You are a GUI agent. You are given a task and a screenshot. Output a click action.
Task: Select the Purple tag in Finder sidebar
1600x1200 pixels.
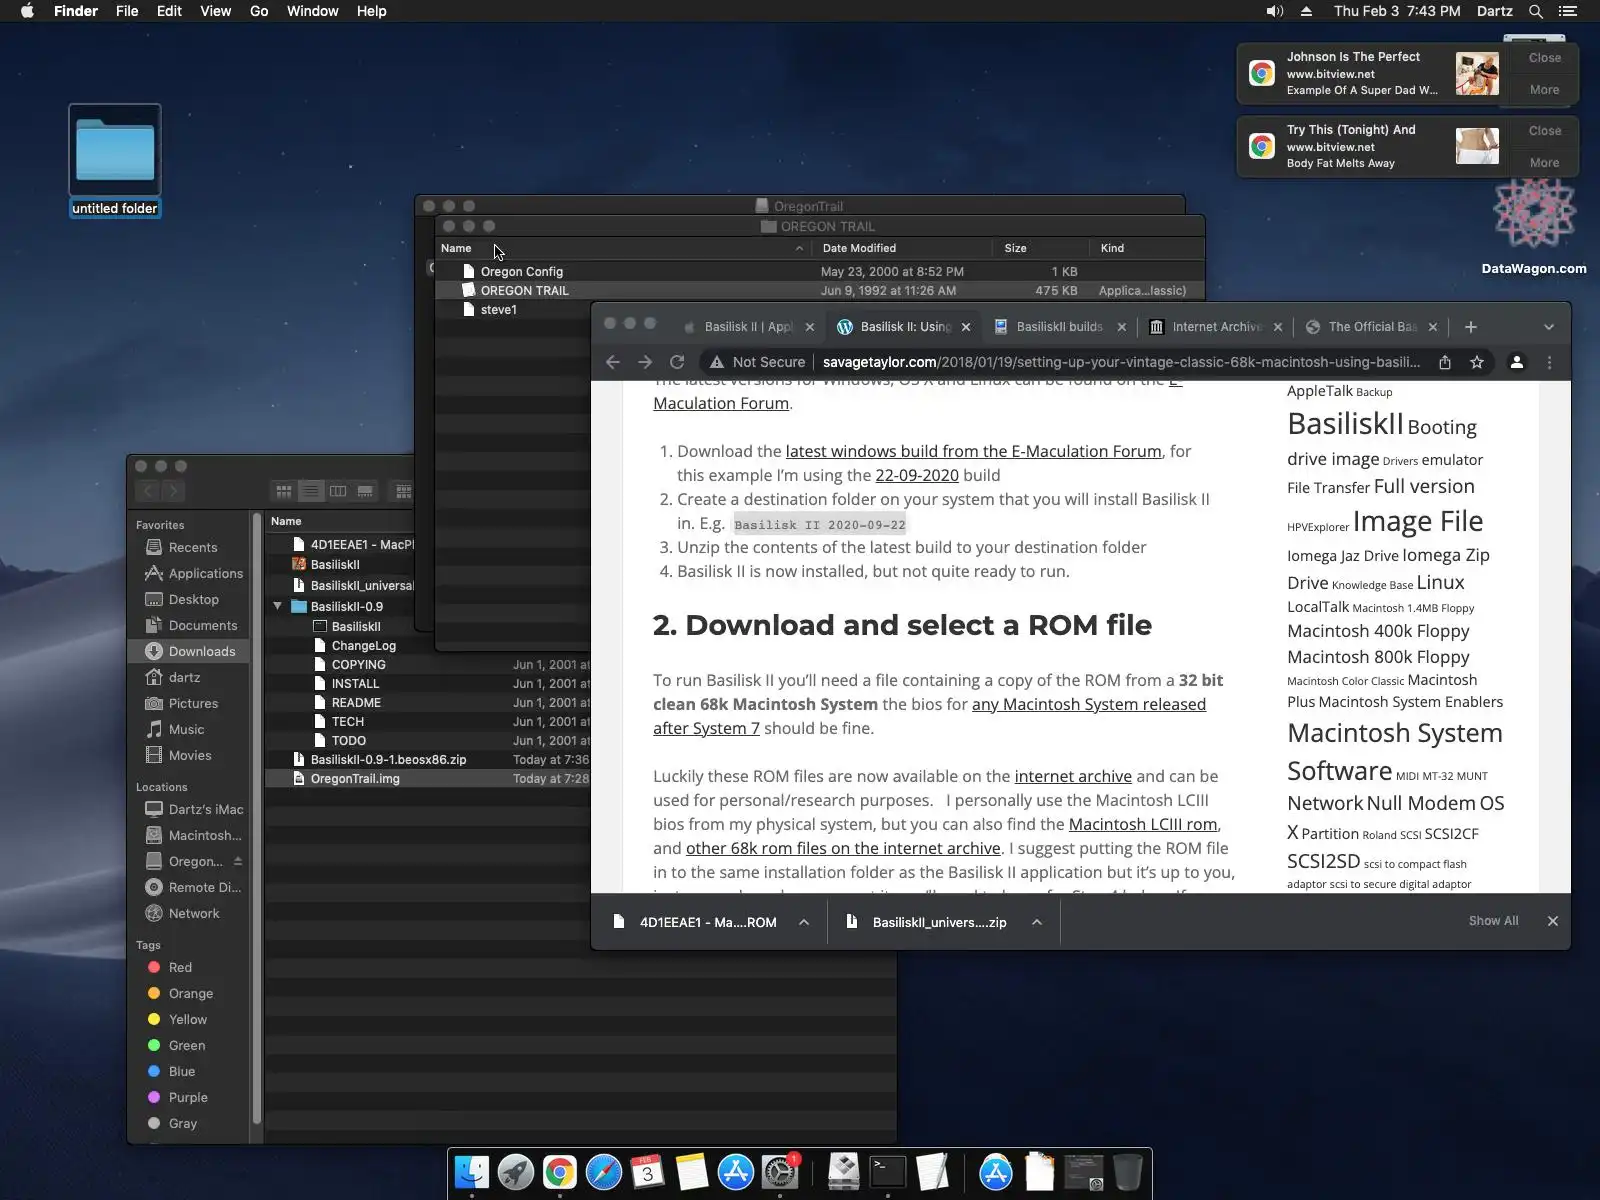pyautogui.click(x=188, y=1097)
